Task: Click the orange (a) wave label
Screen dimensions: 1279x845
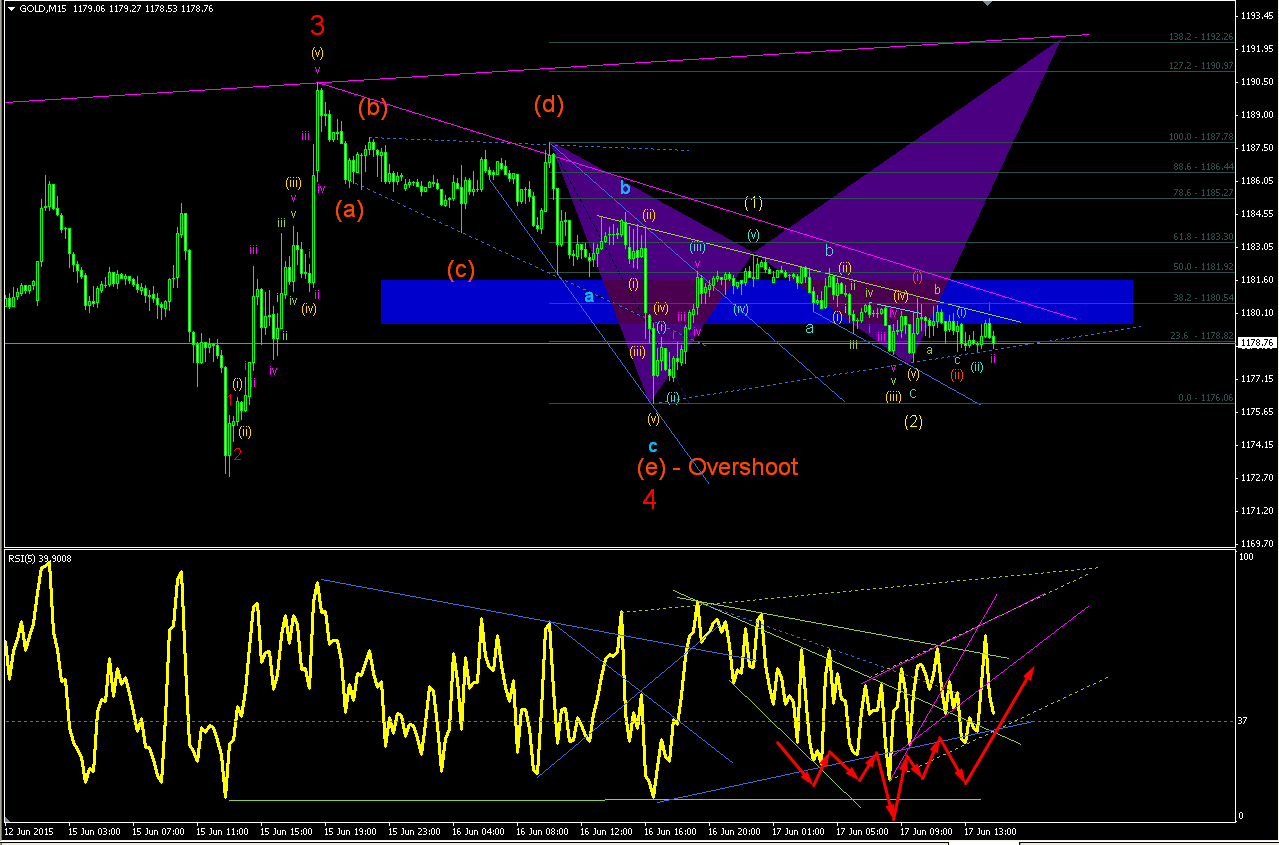Action: (349, 210)
